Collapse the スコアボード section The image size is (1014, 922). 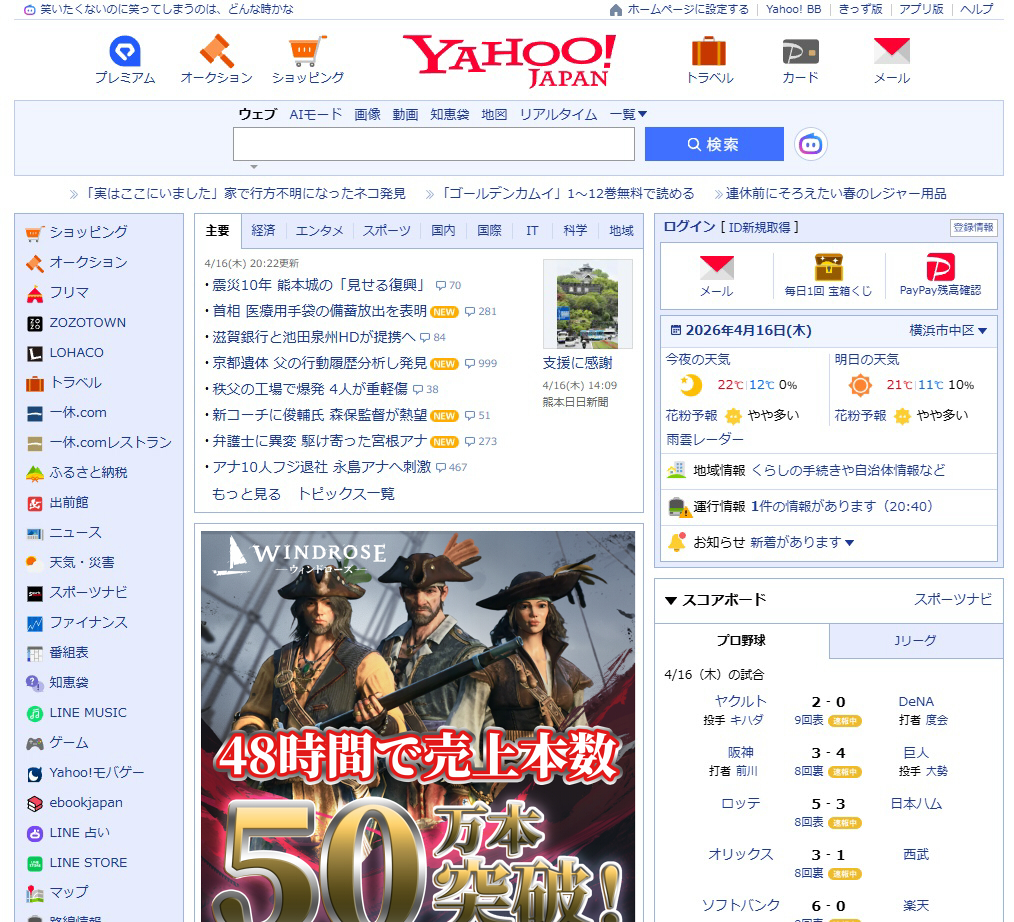[671, 600]
